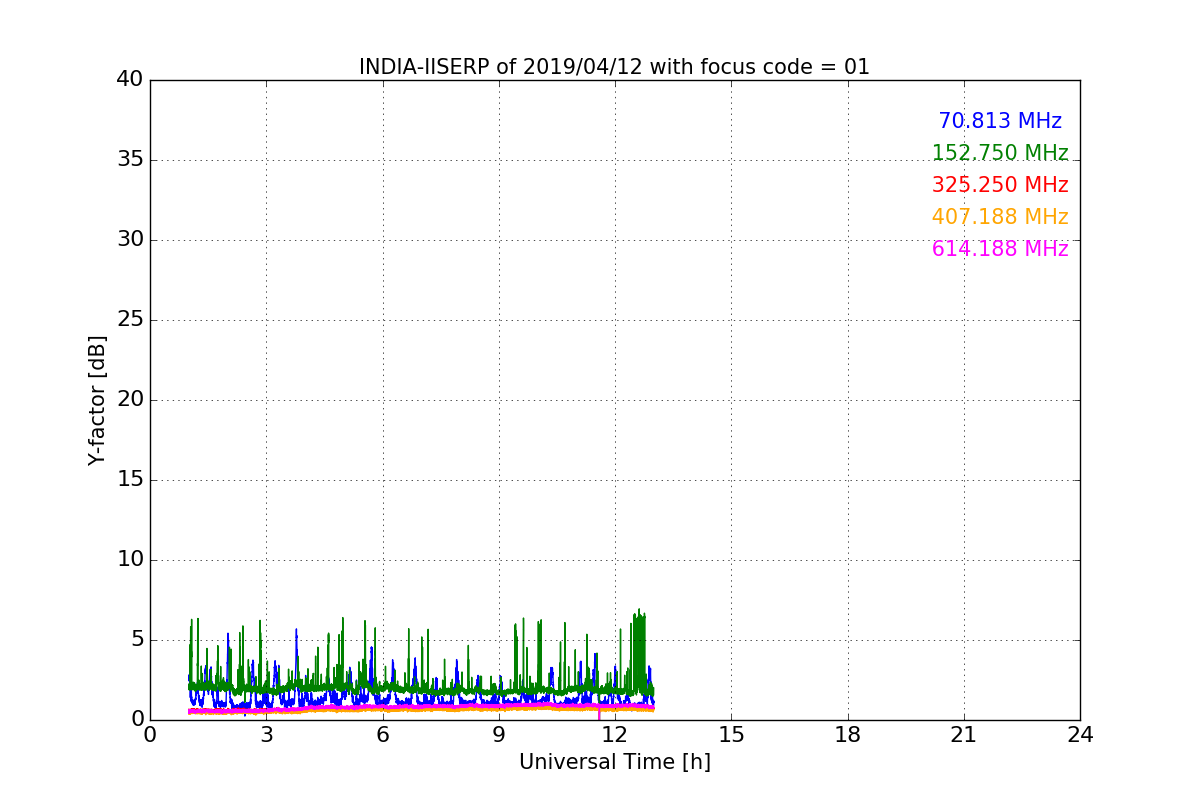Select the 407.188 MHz legend label
The height and width of the screenshot is (800, 1200).
1000,217
